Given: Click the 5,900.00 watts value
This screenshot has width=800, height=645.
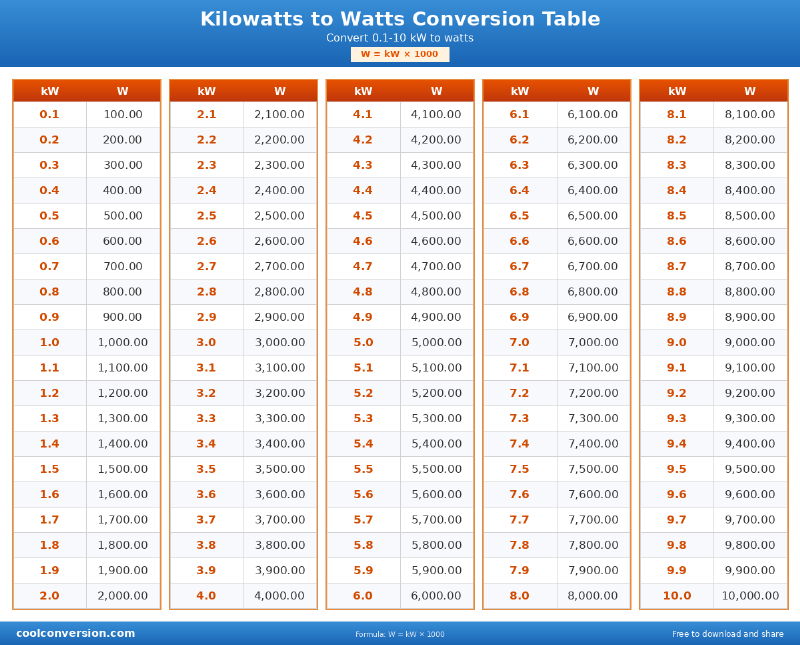Looking at the screenshot, I should coord(436,570).
